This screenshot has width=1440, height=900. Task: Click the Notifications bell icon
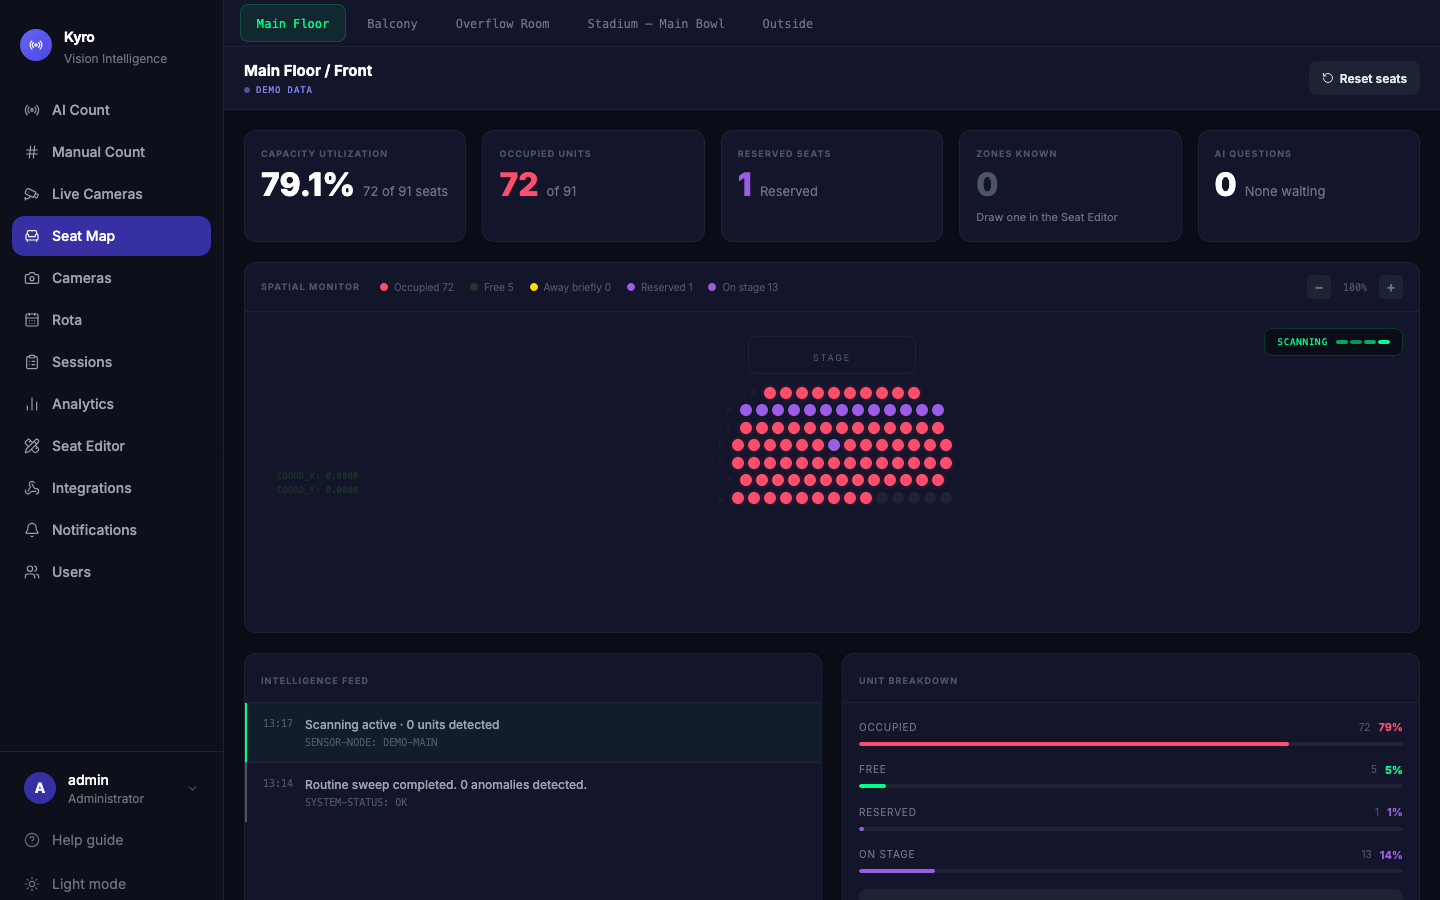tap(32, 530)
